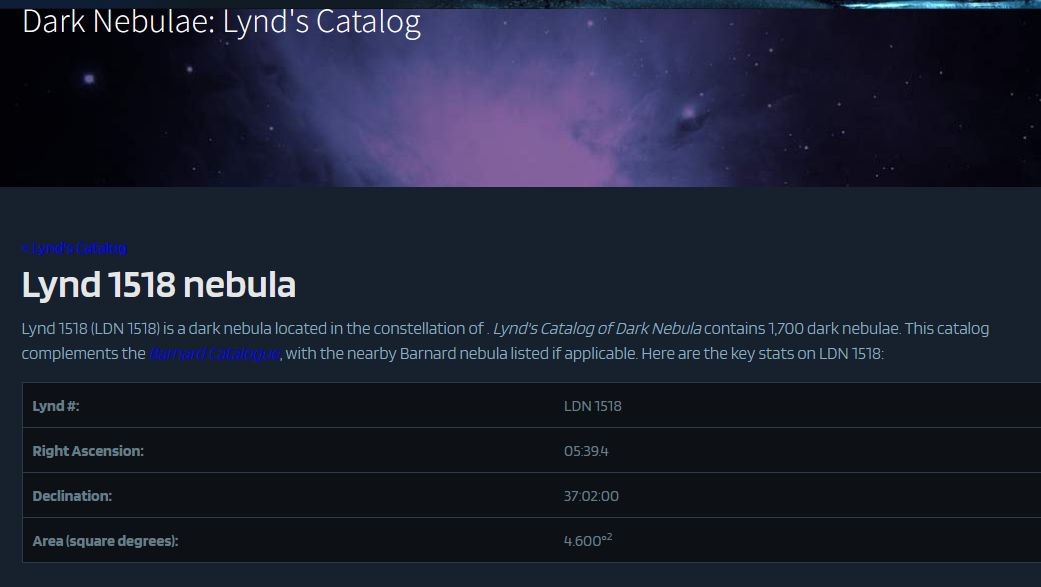Click 'Lynd 1518 (LDN 1518)' at paragraph start
The height and width of the screenshot is (587, 1041).
point(90,329)
